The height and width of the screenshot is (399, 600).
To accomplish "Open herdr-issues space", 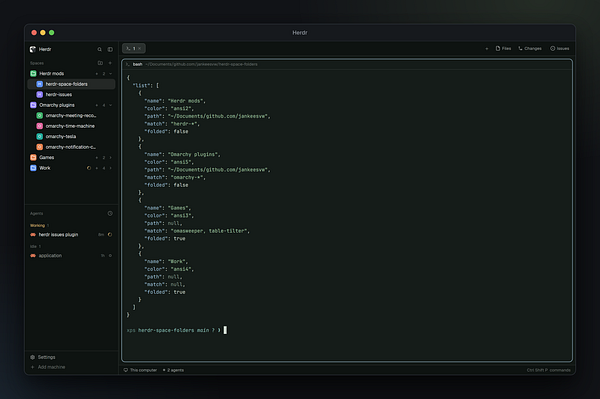I will coord(71,94).
